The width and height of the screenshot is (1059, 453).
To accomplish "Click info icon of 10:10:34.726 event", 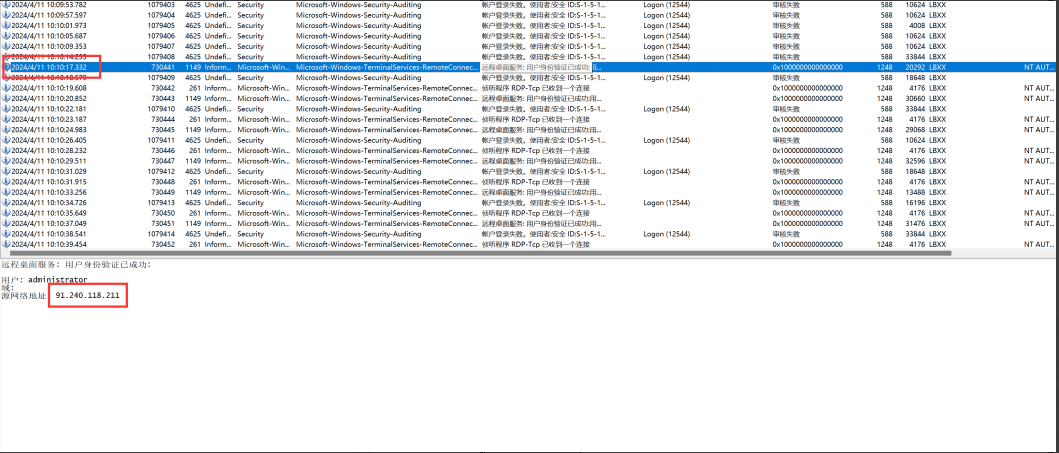I will pyautogui.click(x=6, y=203).
